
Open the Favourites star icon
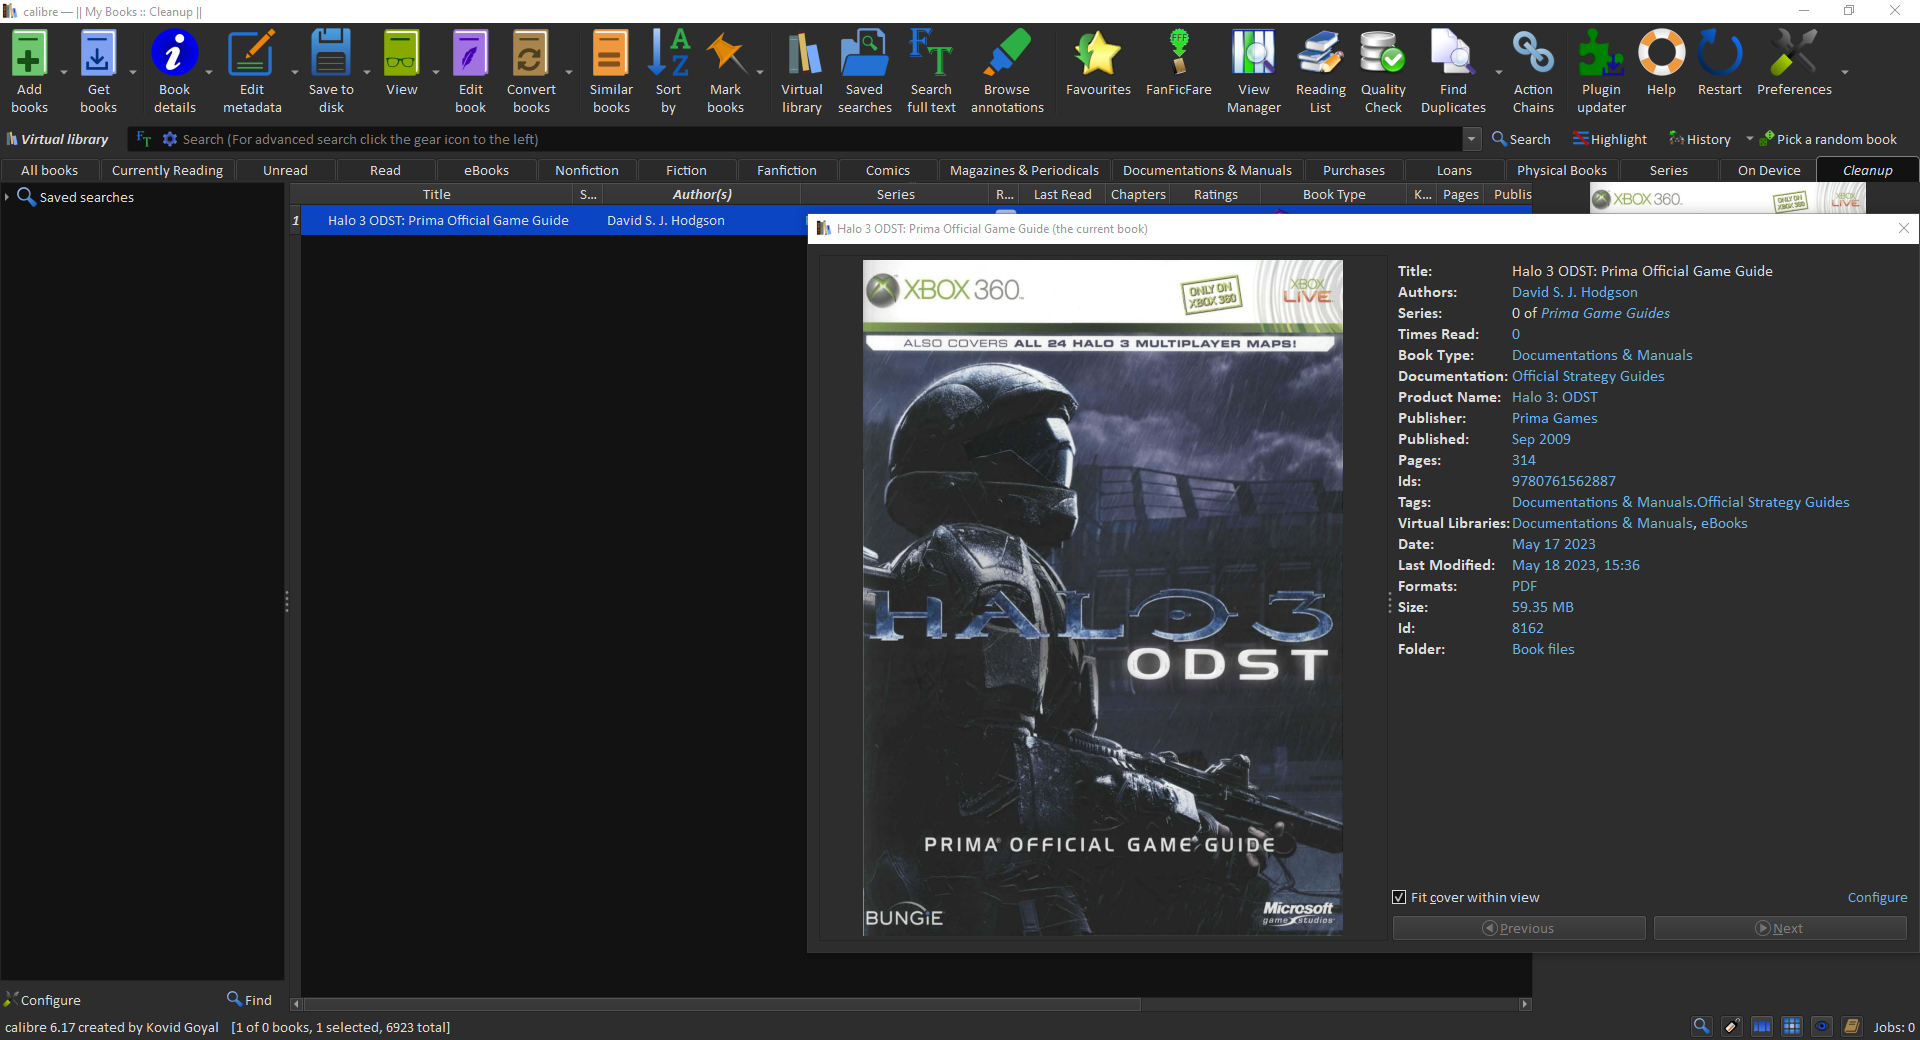[1098, 54]
